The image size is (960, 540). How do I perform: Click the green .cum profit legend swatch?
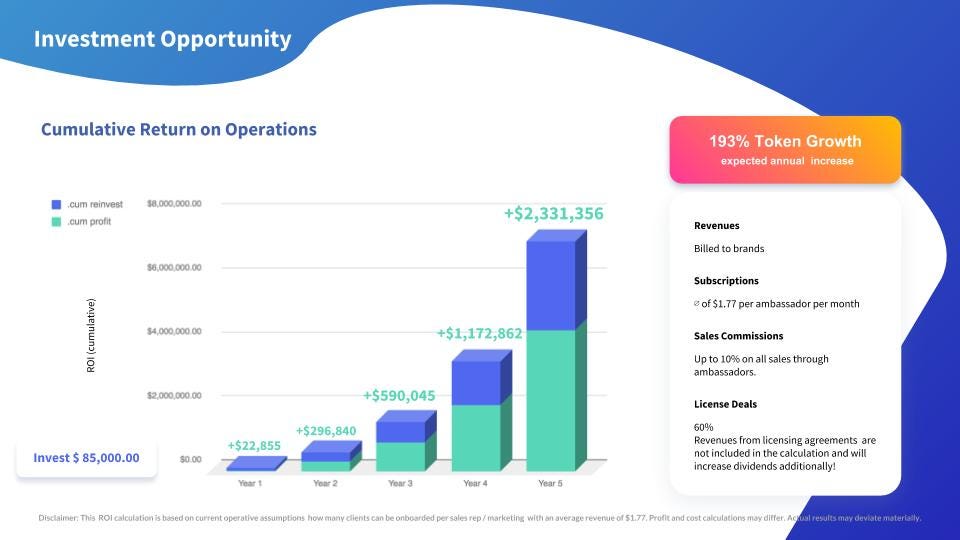coord(56,222)
